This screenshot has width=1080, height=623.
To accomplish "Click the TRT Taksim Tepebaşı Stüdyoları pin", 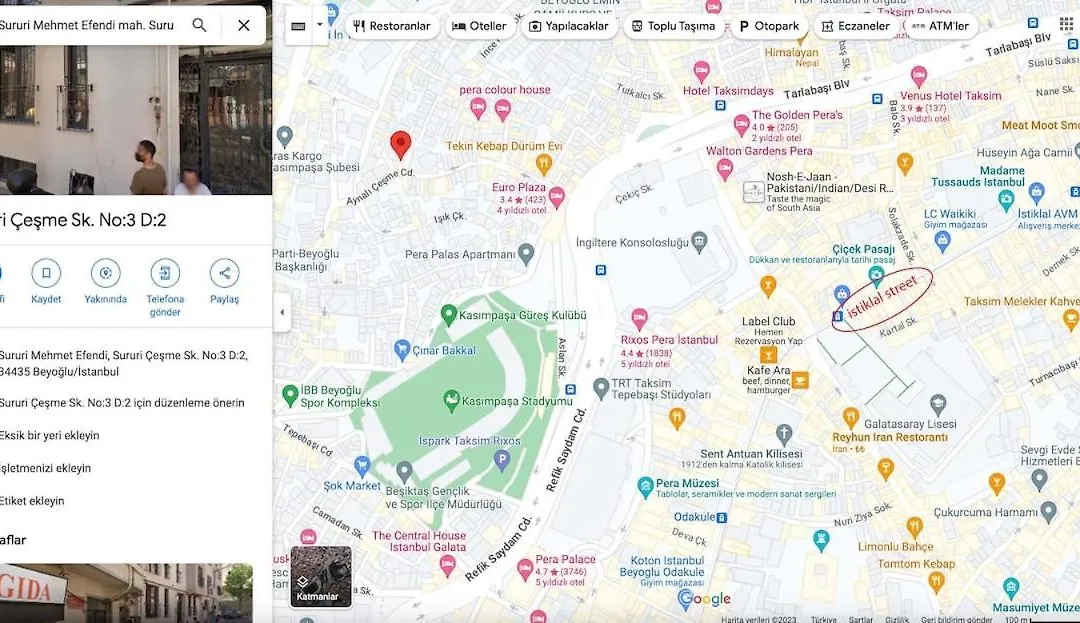I will (601, 389).
